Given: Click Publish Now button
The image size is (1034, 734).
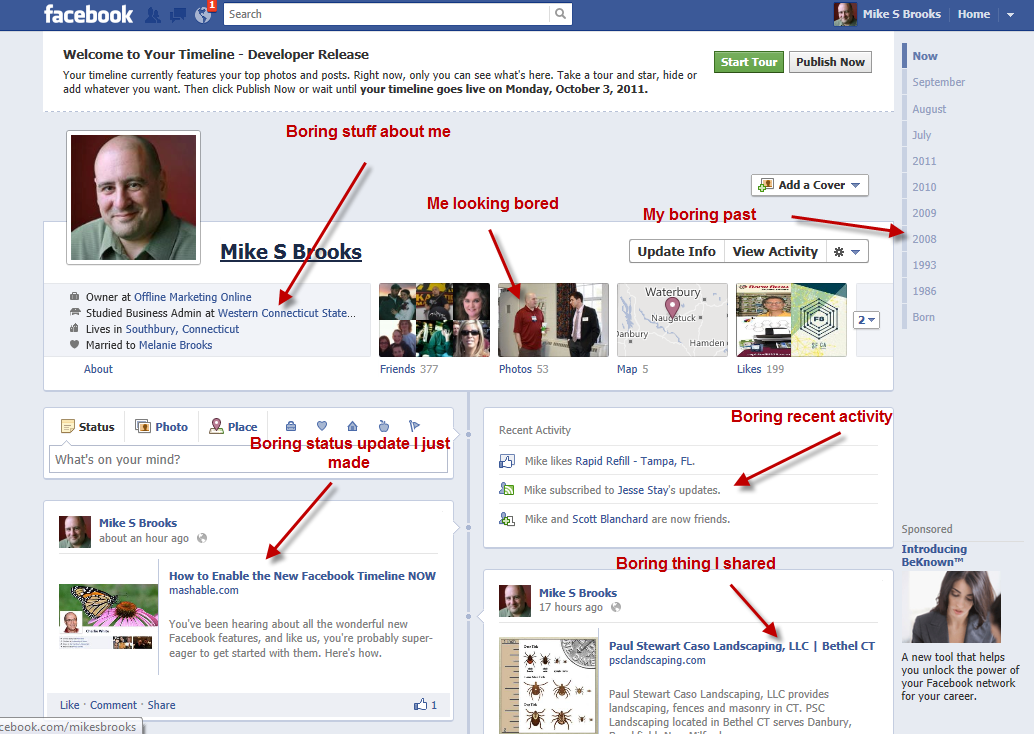Looking at the screenshot, I should click(830, 62).
